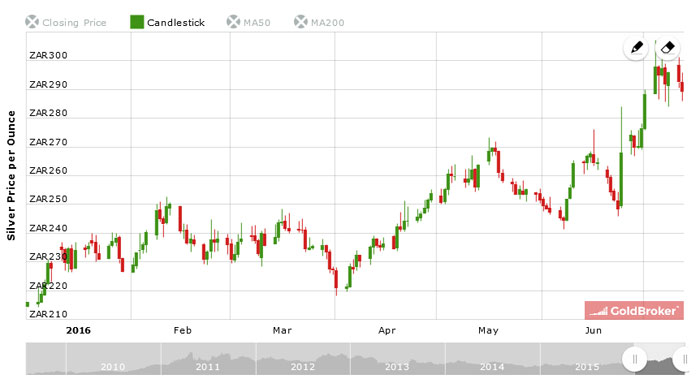
Task: Select the pencil draw tool
Action: 636,48
